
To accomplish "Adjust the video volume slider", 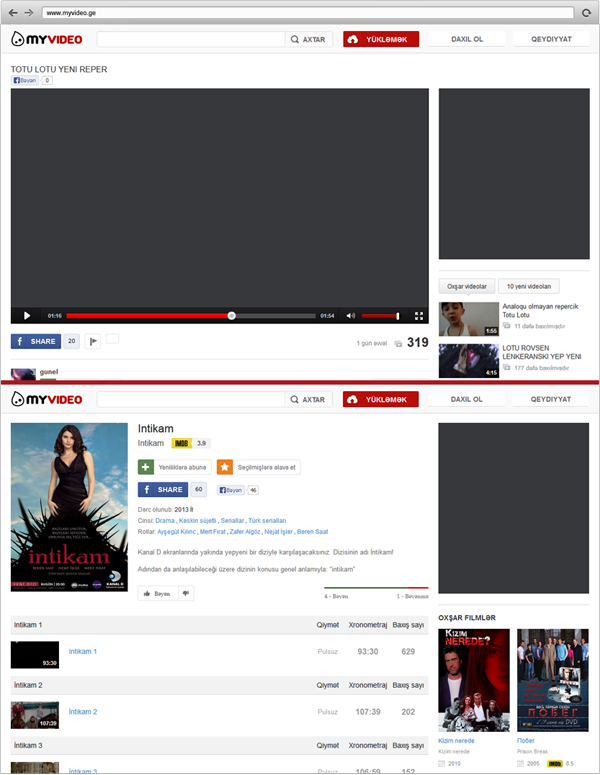I will coord(381,316).
